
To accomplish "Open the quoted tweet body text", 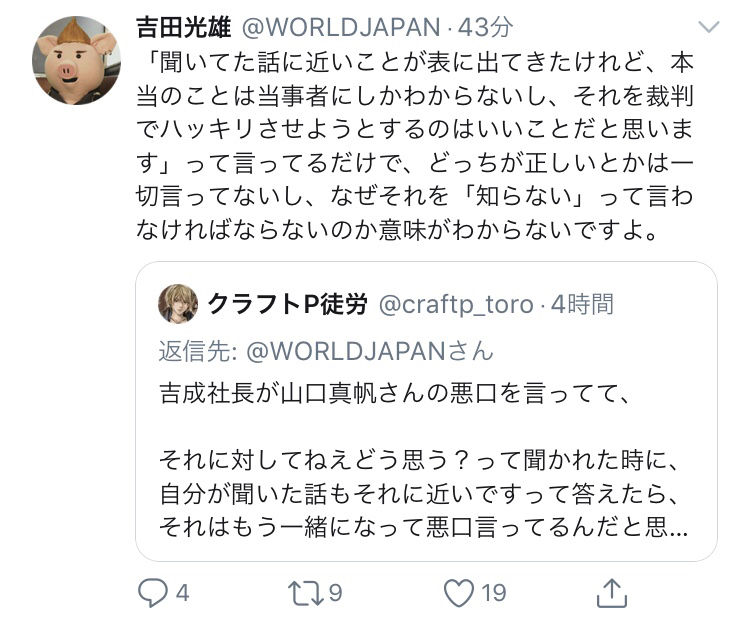I will point(423,460).
